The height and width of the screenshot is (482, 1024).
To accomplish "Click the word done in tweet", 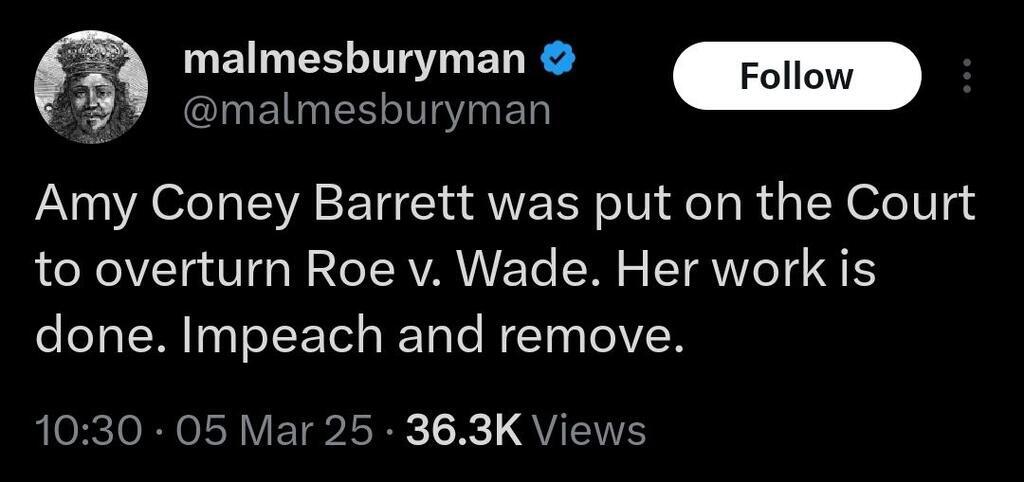I will pyautogui.click(x=105, y=334).
